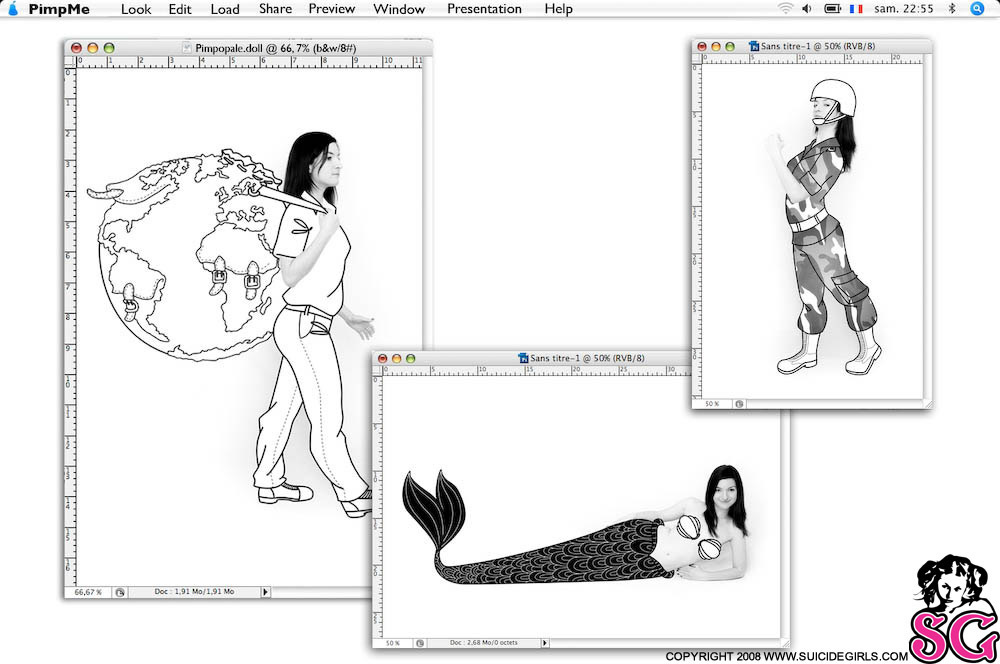Click the clock showing sam. 22:55
This screenshot has width=1000, height=664.
tap(904, 8)
